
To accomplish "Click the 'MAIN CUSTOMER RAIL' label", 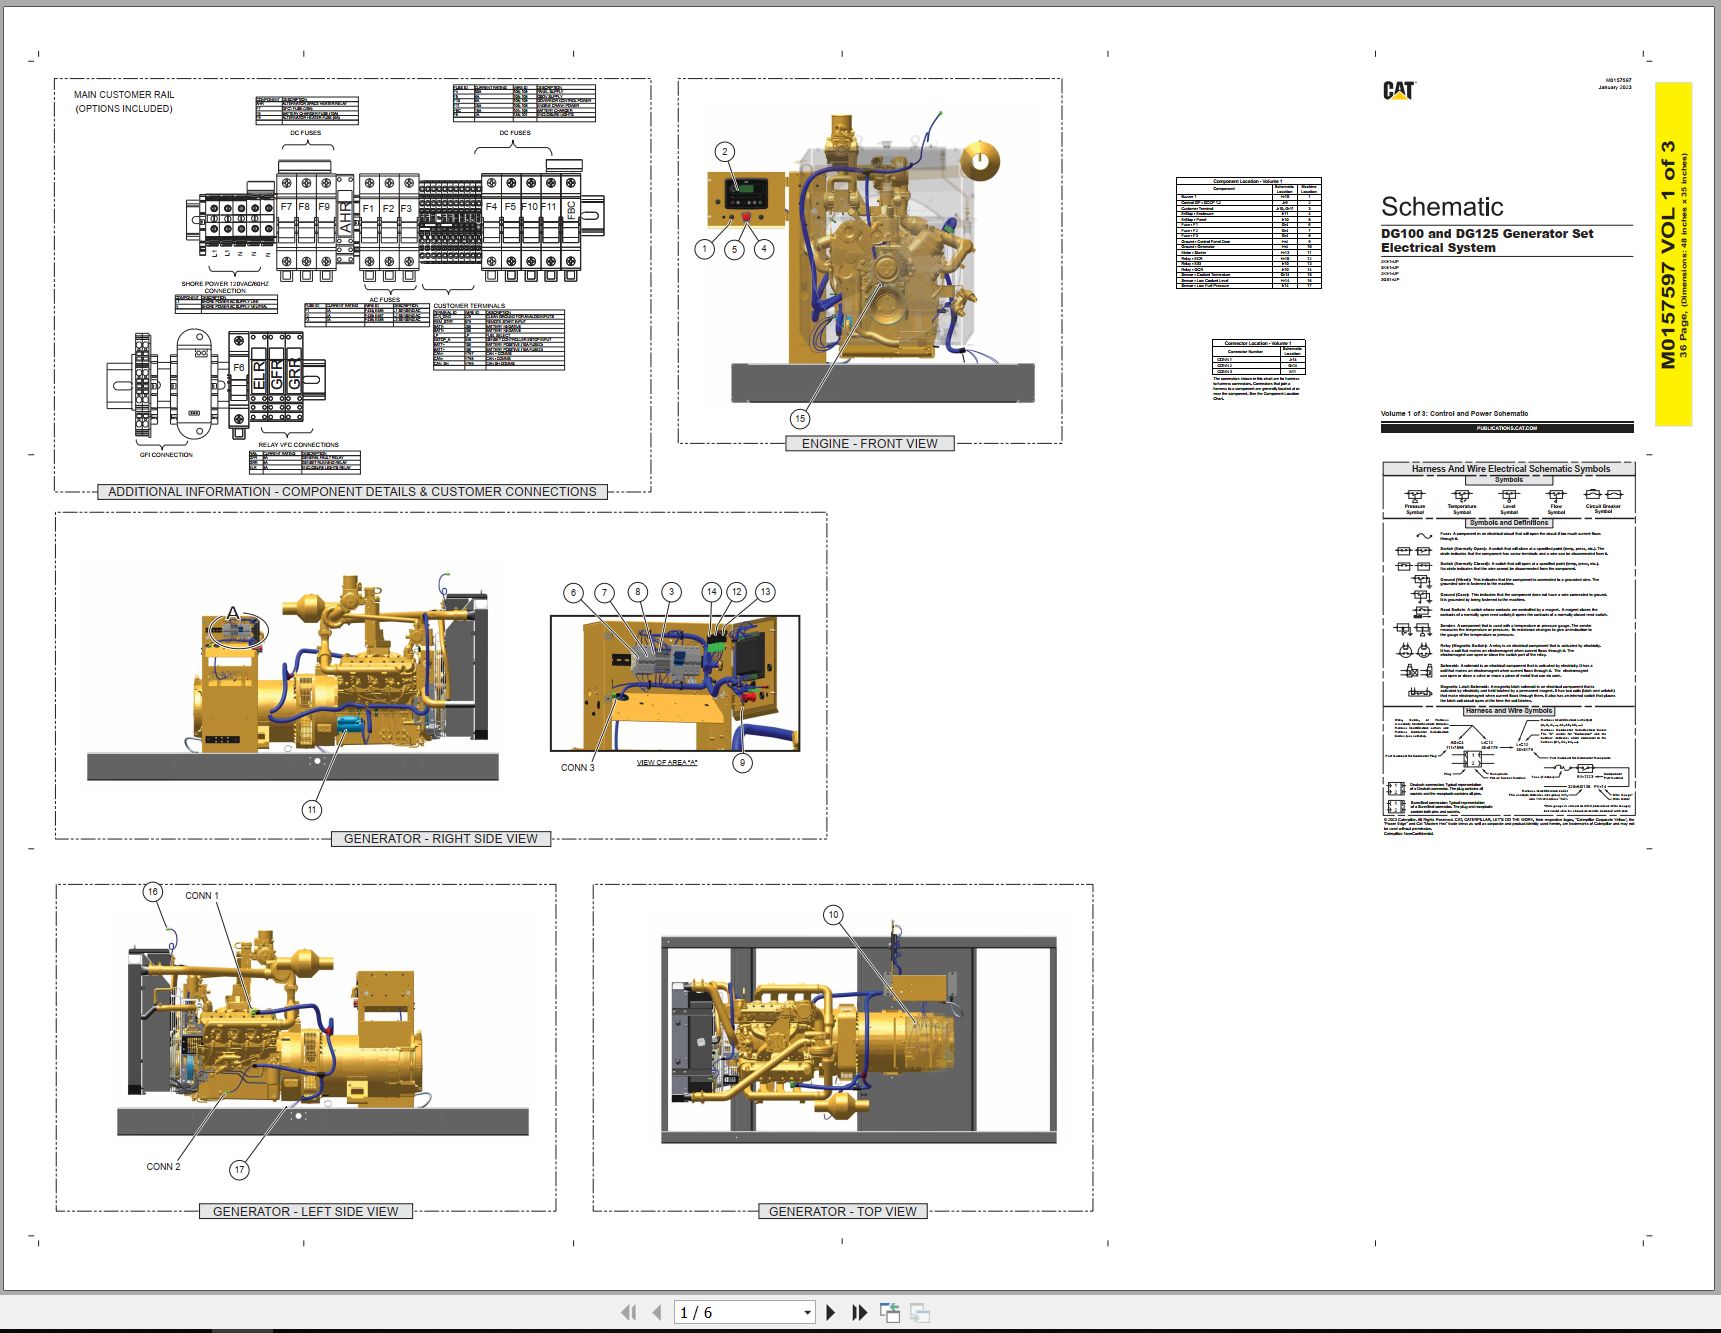I will [x=124, y=95].
